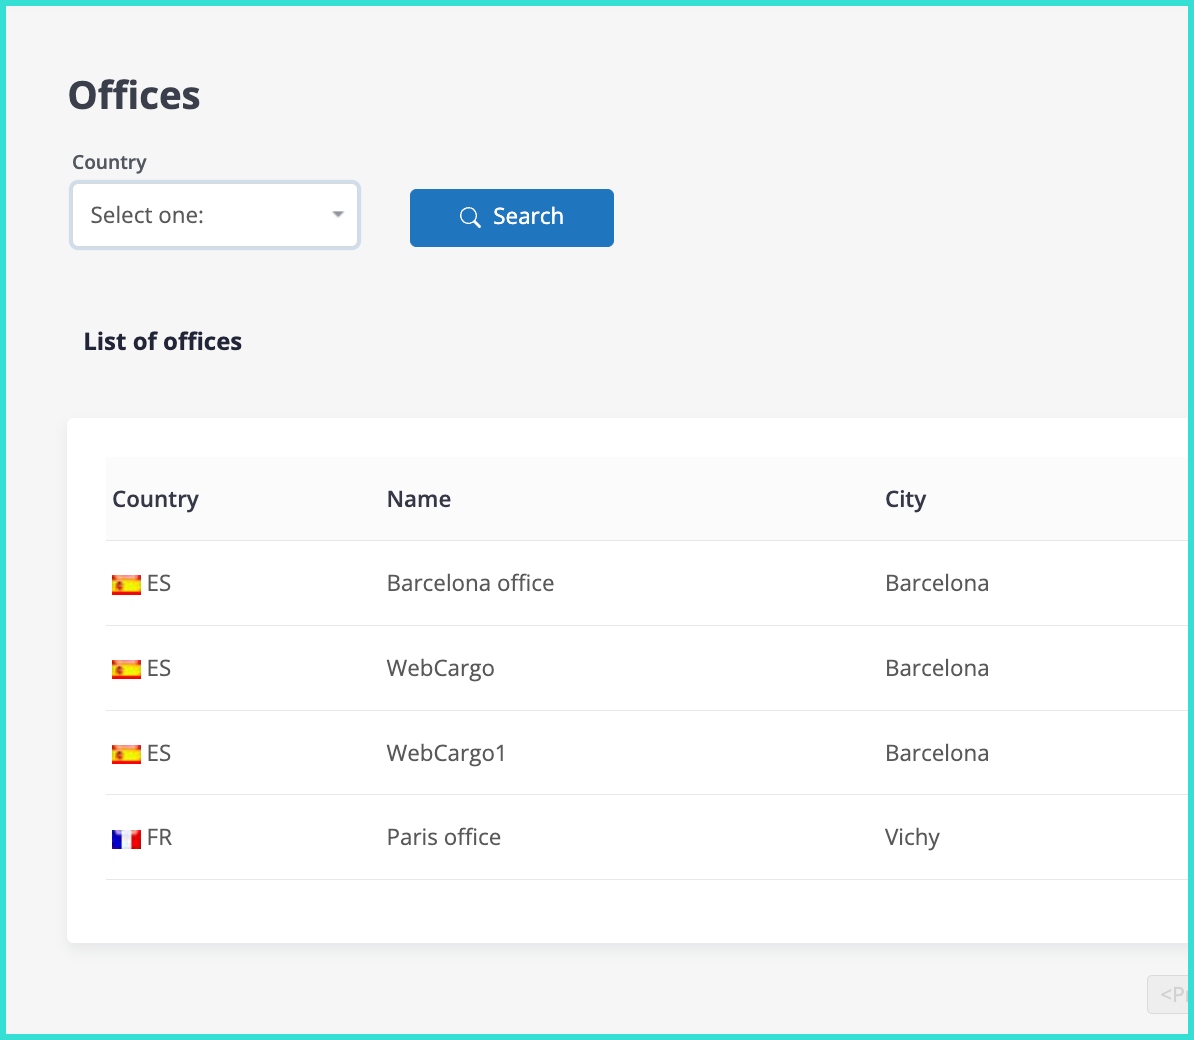The width and height of the screenshot is (1194, 1040).
Task: Open the WebCargo office entry
Action: point(440,668)
